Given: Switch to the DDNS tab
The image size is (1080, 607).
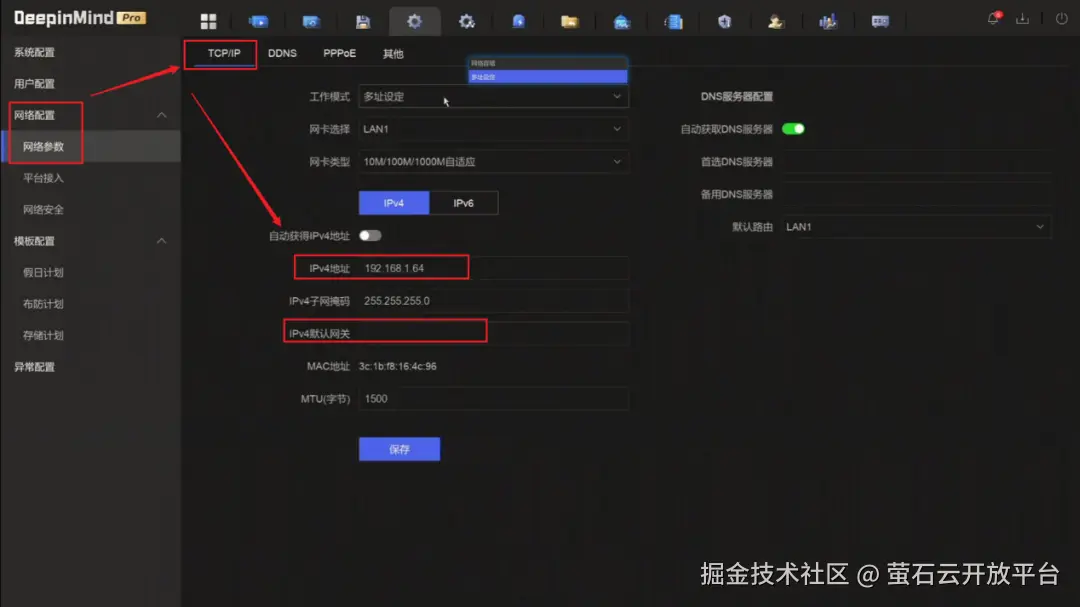Looking at the screenshot, I should 282,54.
